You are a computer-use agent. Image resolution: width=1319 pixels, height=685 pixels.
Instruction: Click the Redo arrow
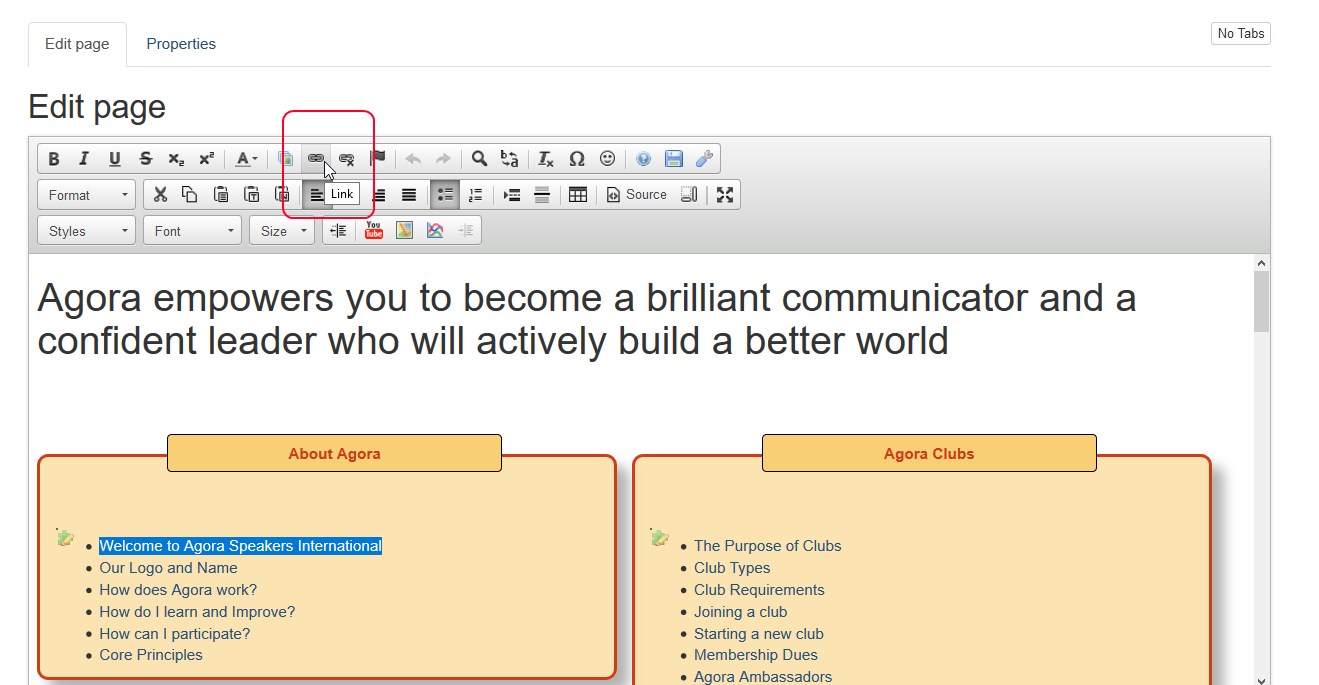click(x=443, y=159)
